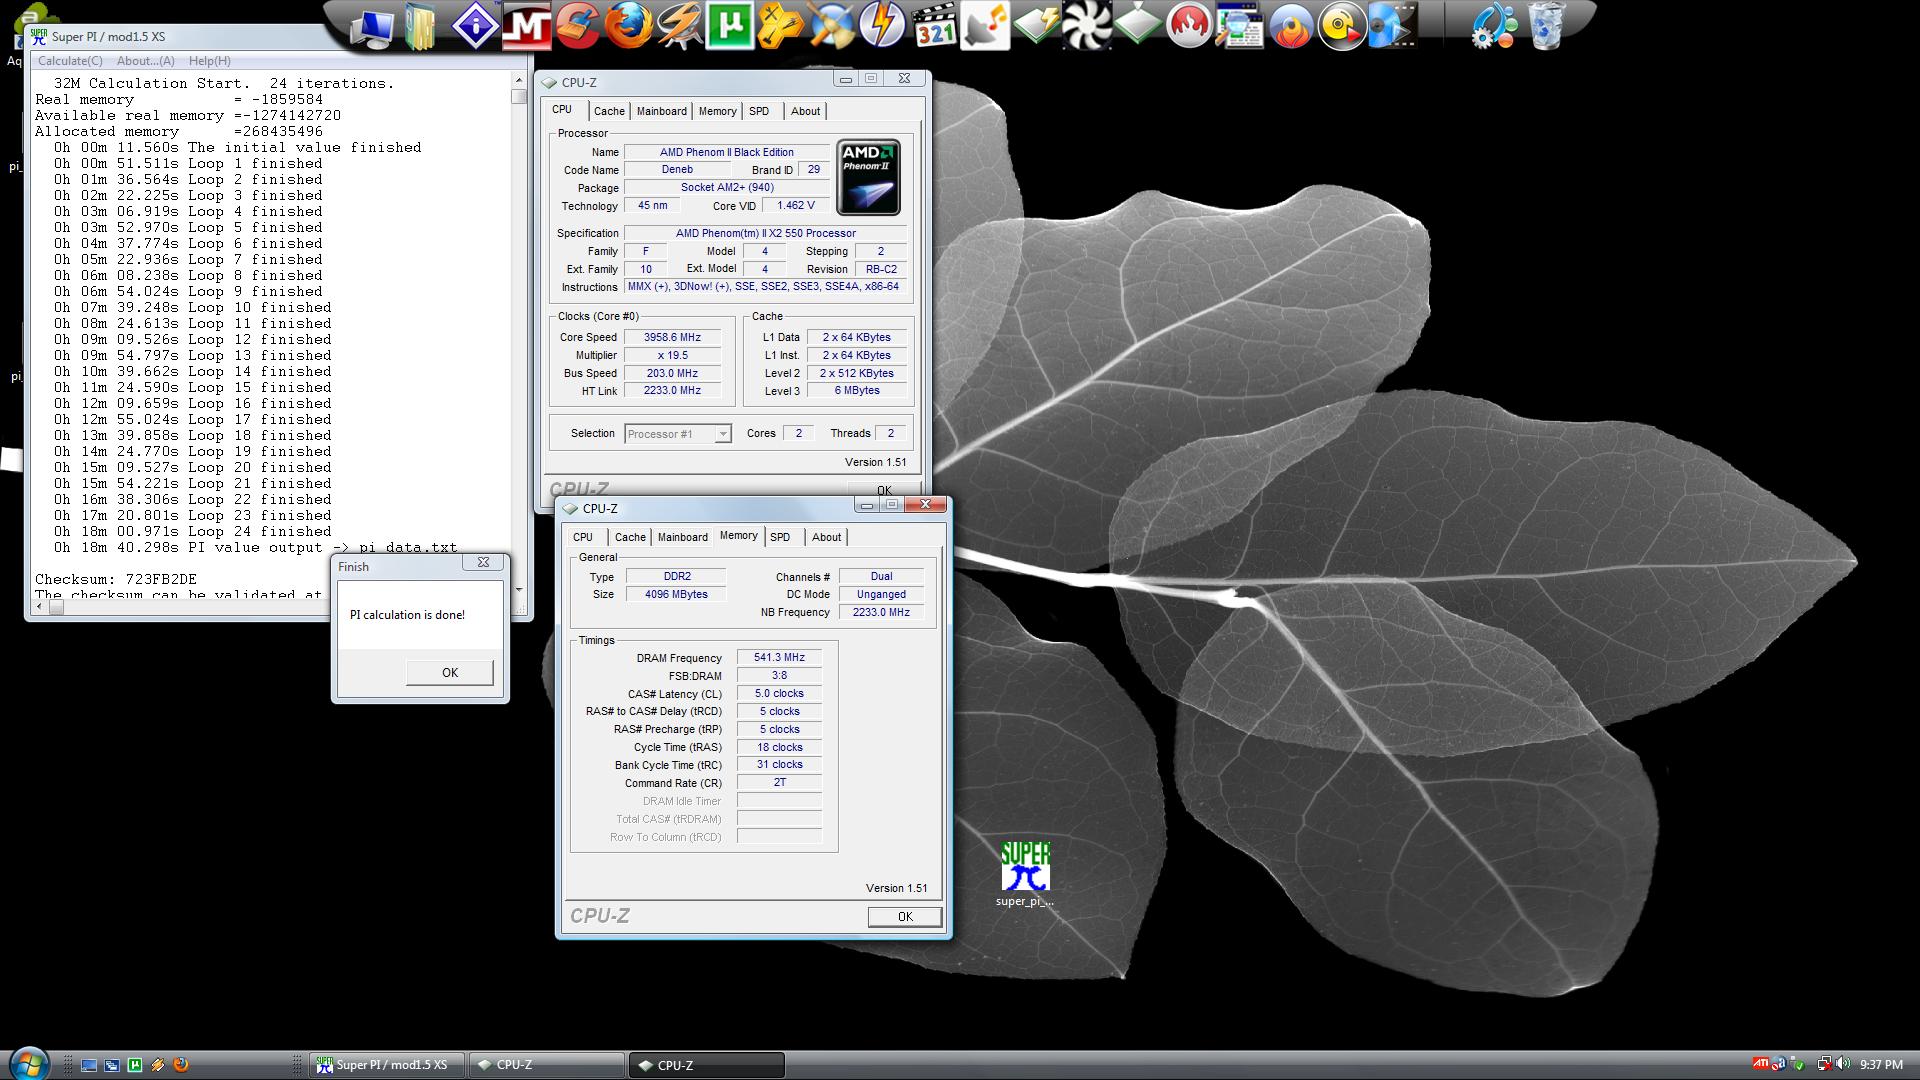Viewport: 1920px width, 1080px height.
Task: Click the DDR2 memory type value
Action: tap(677, 577)
